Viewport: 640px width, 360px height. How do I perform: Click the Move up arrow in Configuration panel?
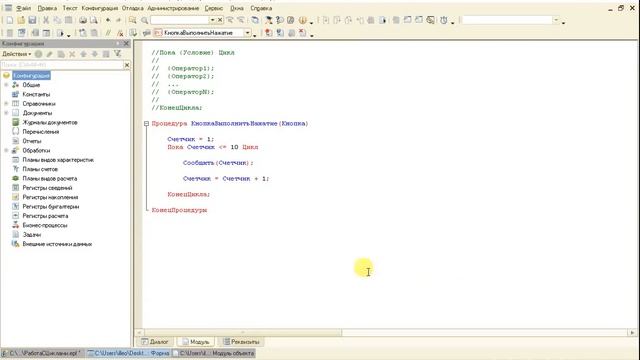(84, 54)
